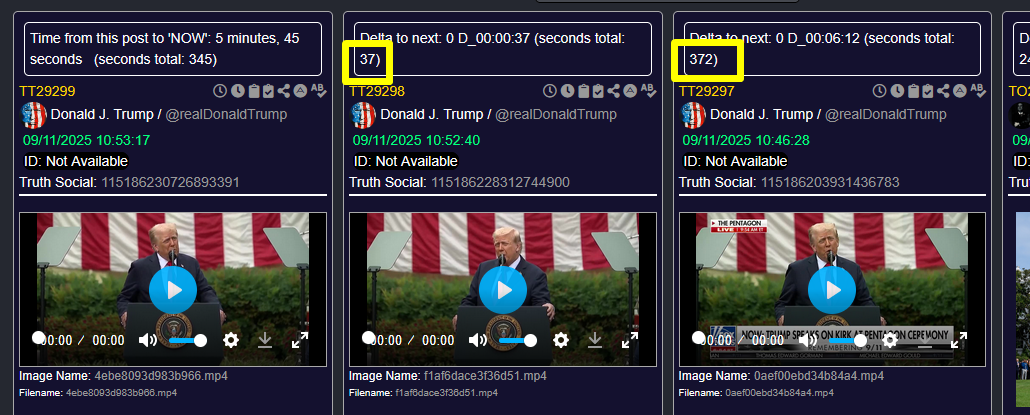Click the circled triangle icon on post TT29297
Screen dimensions: 1030x415
(x=960, y=91)
